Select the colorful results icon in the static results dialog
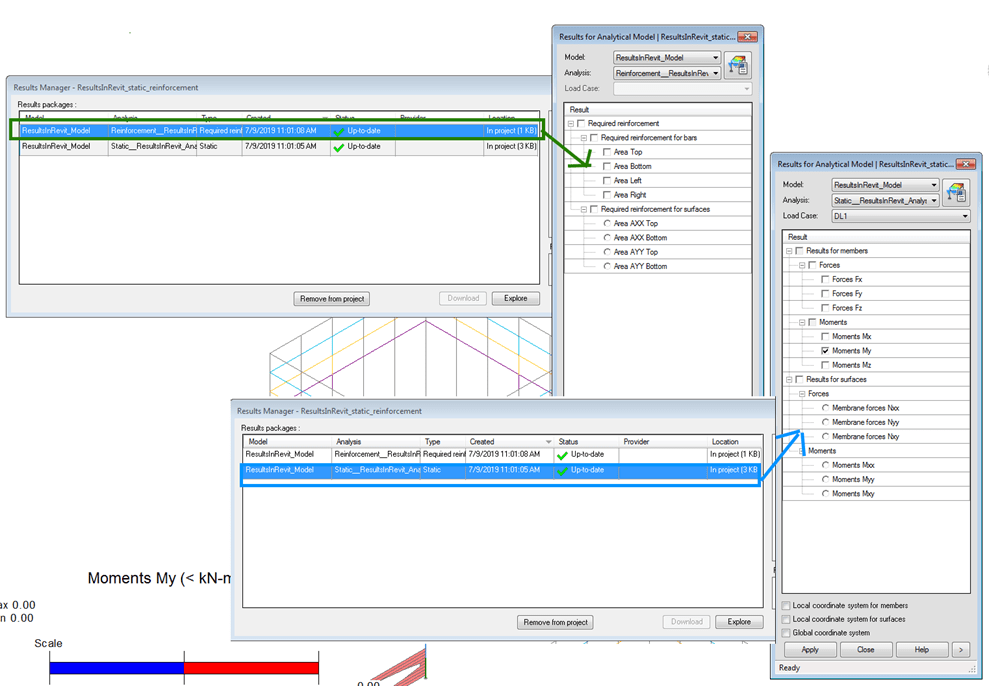Image resolution: width=989 pixels, height=686 pixels. tap(957, 191)
